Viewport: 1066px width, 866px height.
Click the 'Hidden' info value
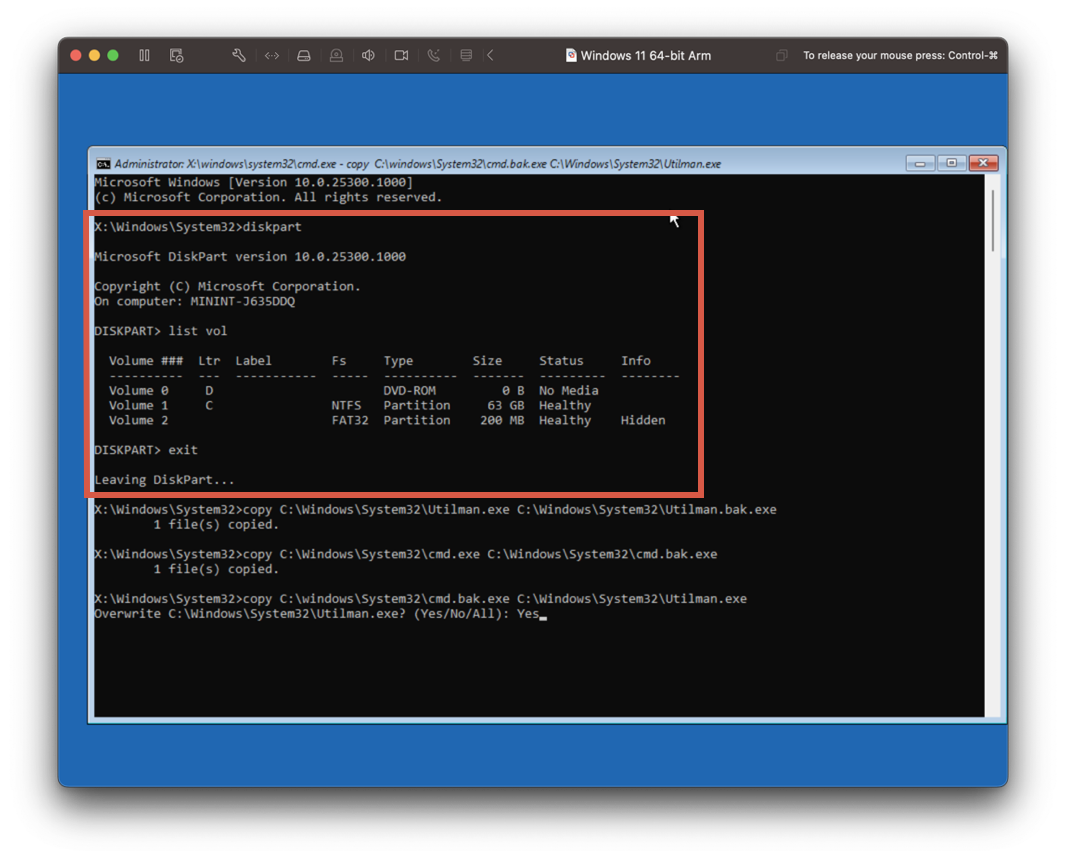click(x=643, y=421)
